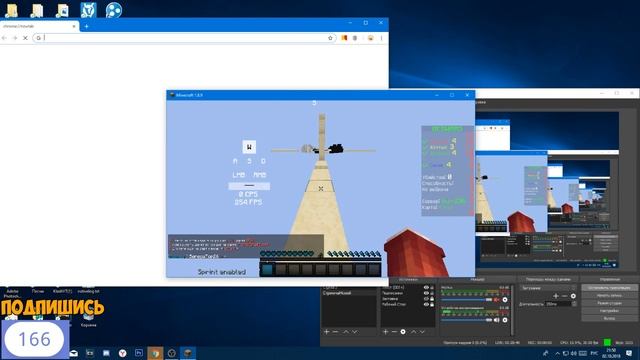Open transition properties gear in OBS
Image resolution: width=640 pixels, height=360 pixels.
(x=573, y=296)
